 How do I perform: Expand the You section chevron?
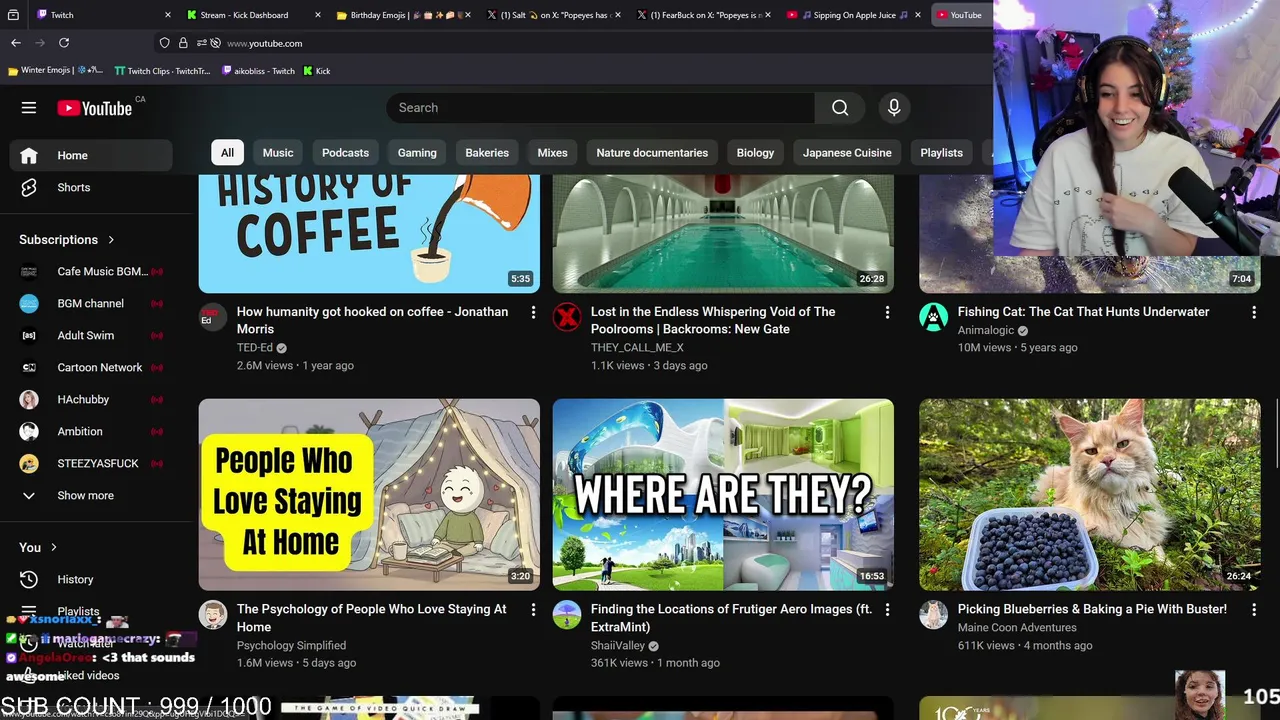[x=54, y=548]
